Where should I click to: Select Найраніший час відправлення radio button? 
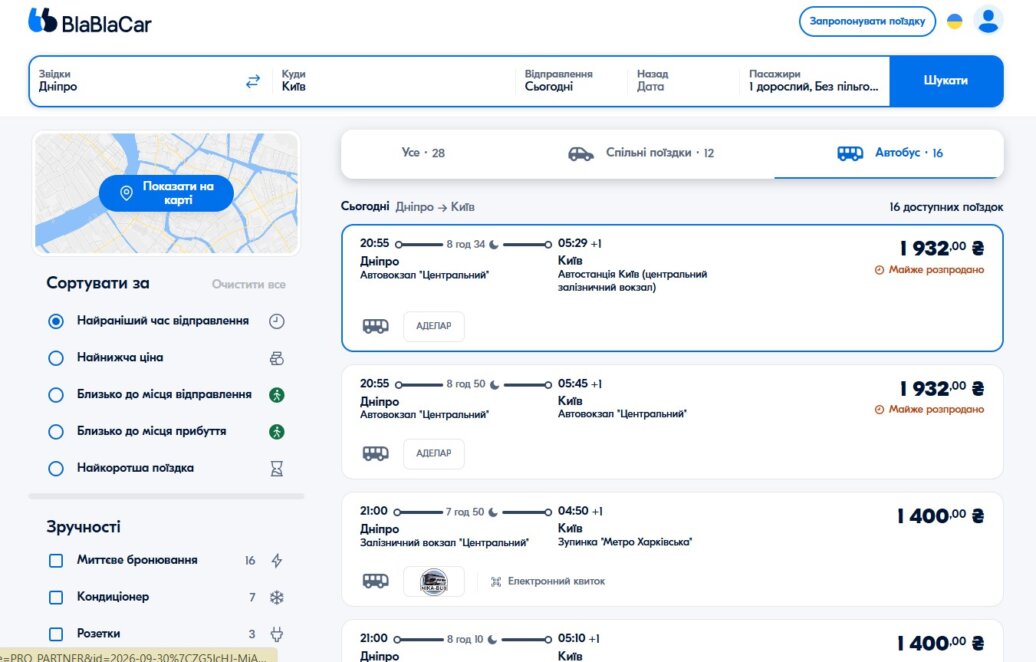(x=56, y=321)
